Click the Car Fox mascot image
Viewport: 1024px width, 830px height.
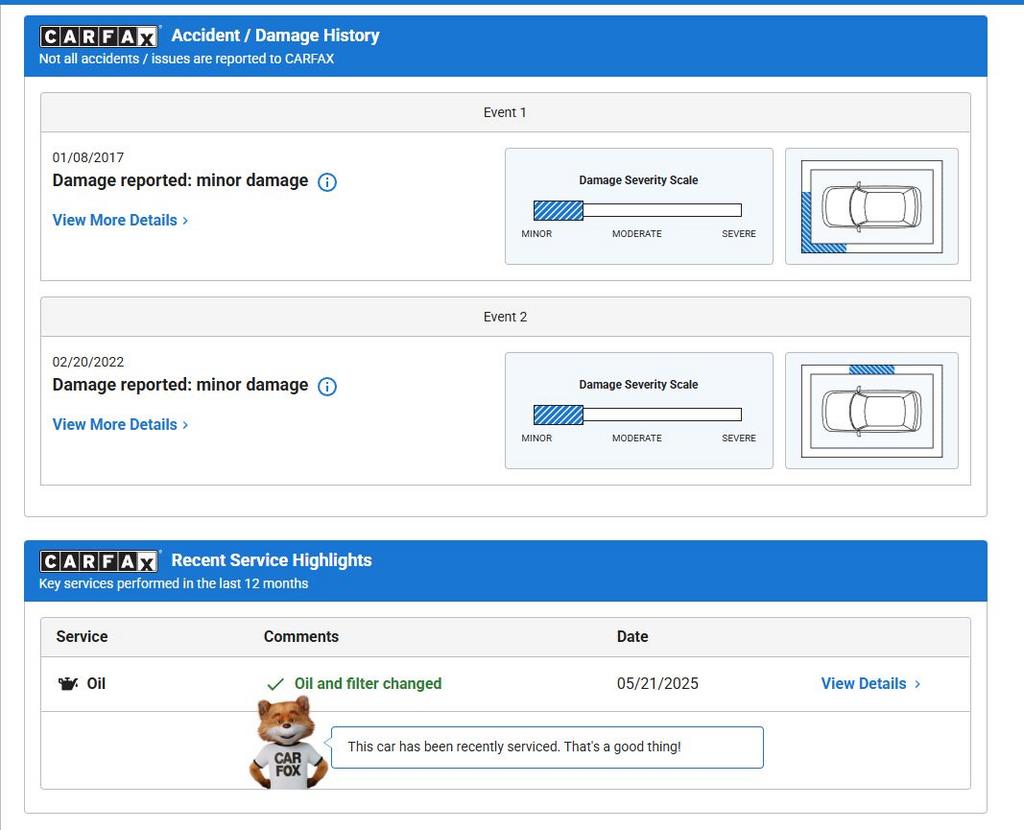pyautogui.click(x=287, y=744)
